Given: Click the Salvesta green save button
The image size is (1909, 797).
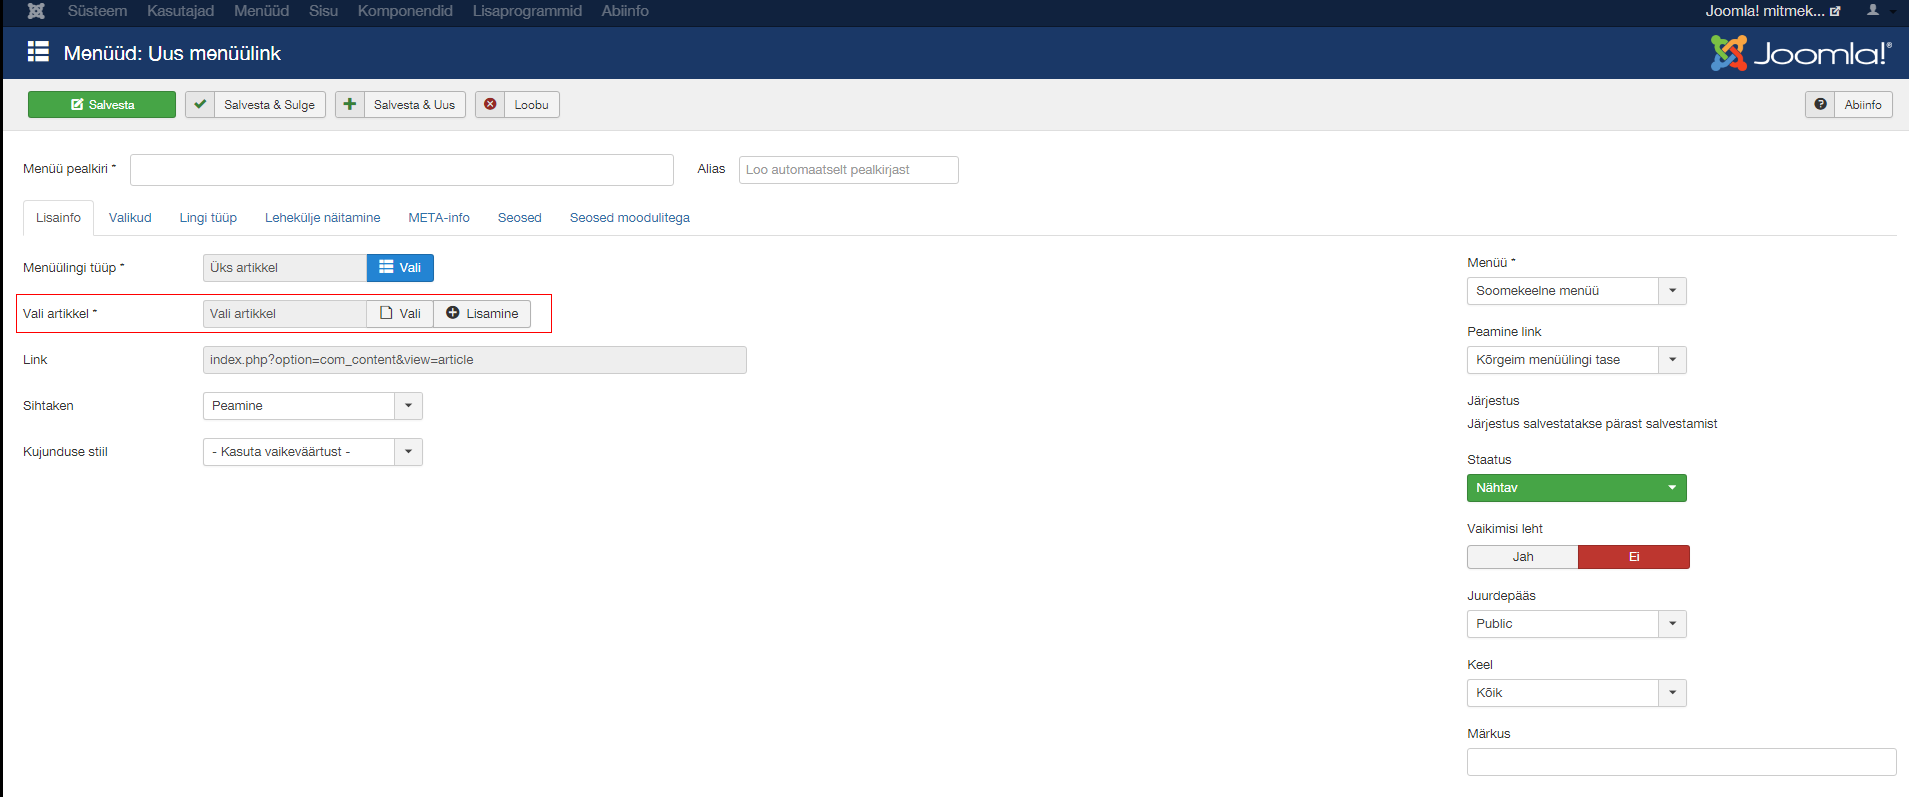Looking at the screenshot, I should [102, 105].
